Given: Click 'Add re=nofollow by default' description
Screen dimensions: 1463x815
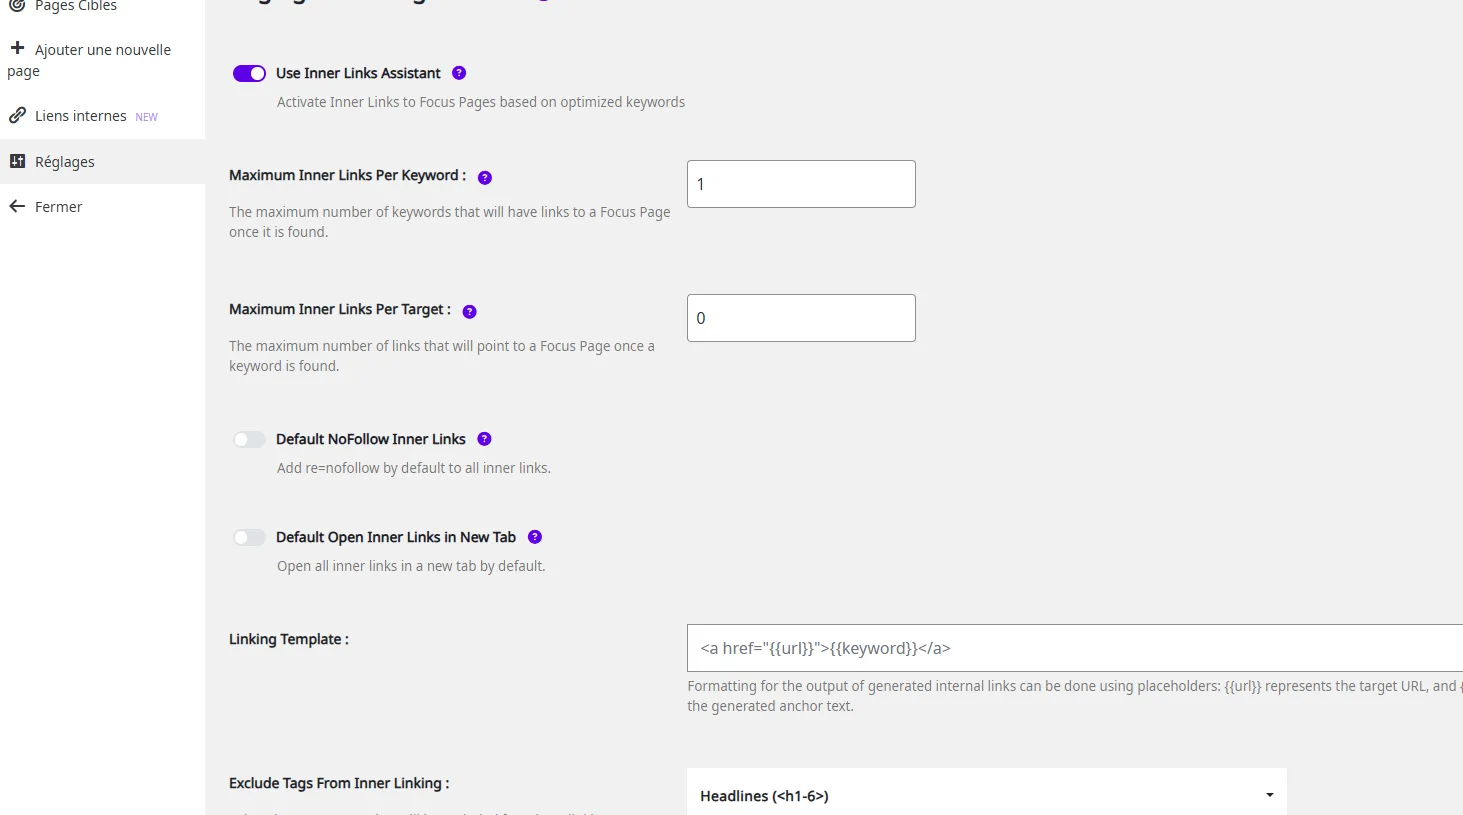Looking at the screenshot, I should (x=414, y=468).
